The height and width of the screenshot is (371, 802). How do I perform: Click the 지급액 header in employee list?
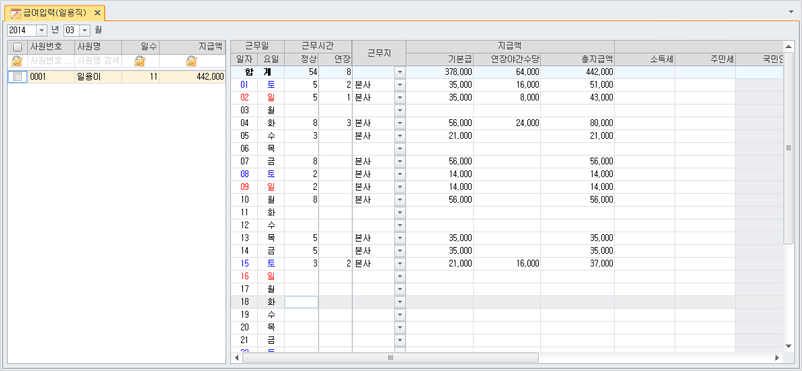192,47
